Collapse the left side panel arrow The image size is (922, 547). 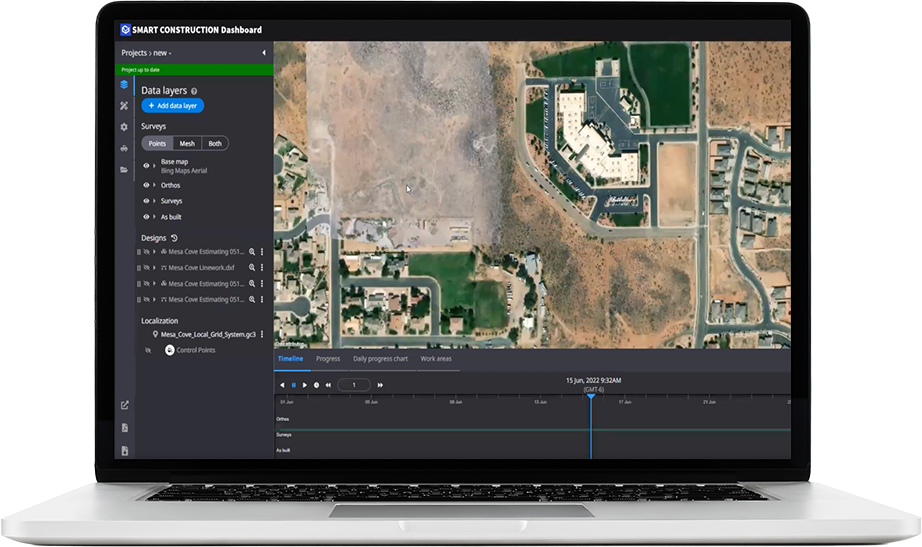point(263,53)
